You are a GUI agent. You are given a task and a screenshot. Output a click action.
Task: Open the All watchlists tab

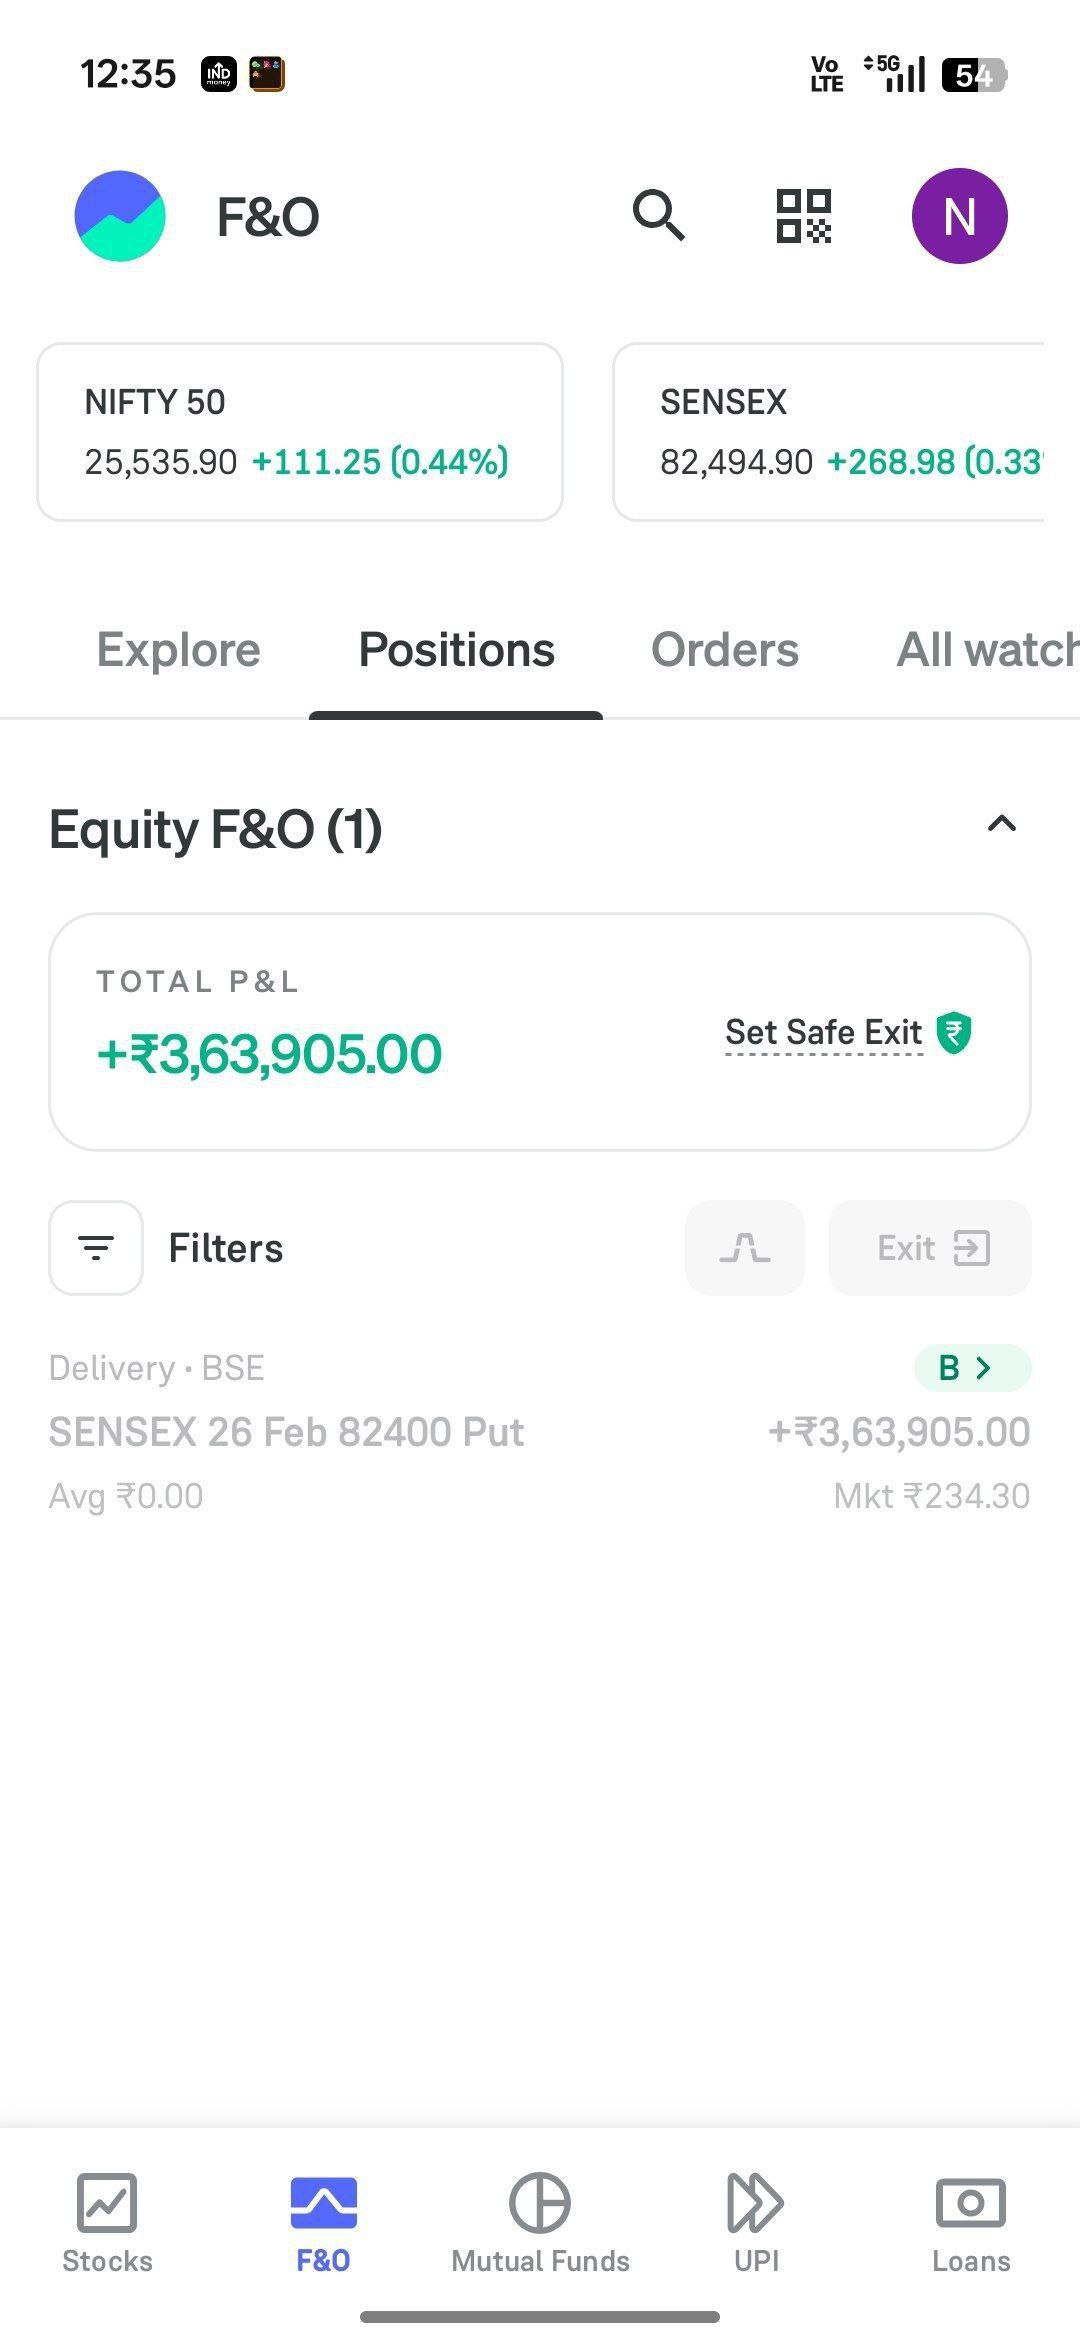click(986, 650)
